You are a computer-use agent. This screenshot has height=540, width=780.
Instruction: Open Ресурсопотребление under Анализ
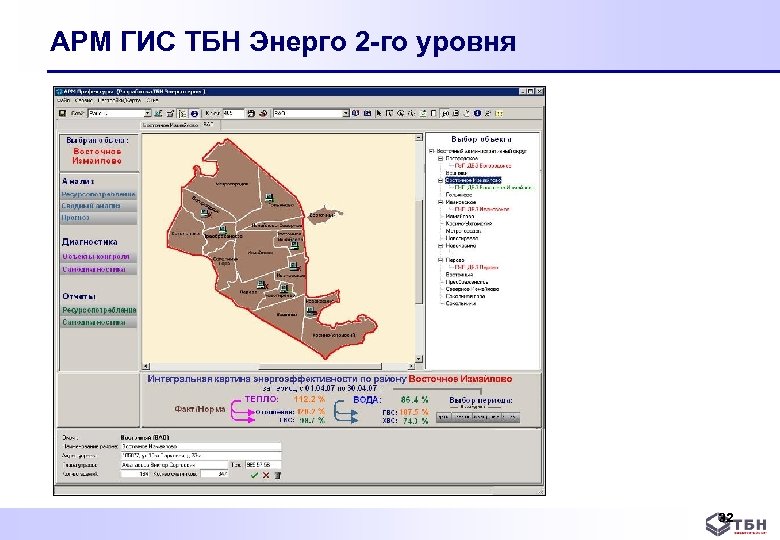pyautogui.click(x=98, y=194)
